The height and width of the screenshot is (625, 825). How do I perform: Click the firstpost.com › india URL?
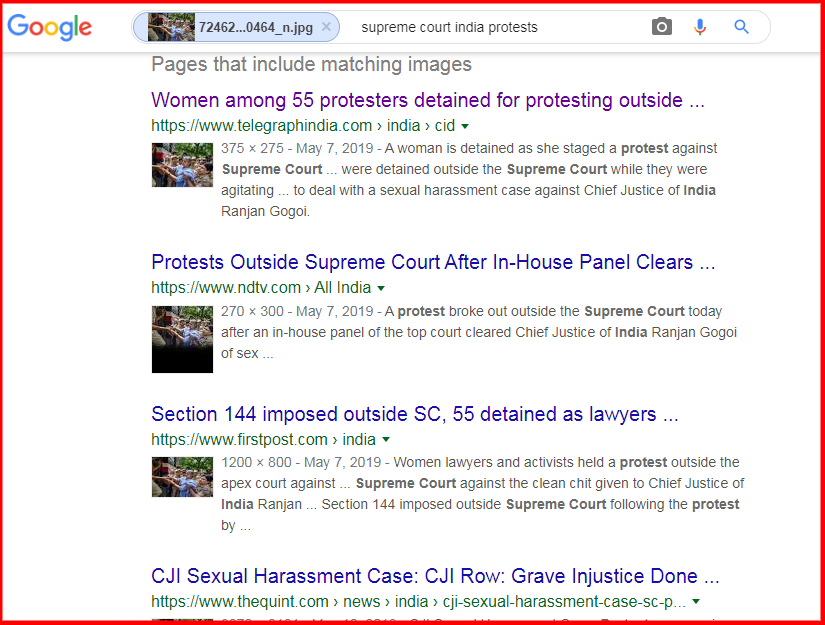point(263,439)
